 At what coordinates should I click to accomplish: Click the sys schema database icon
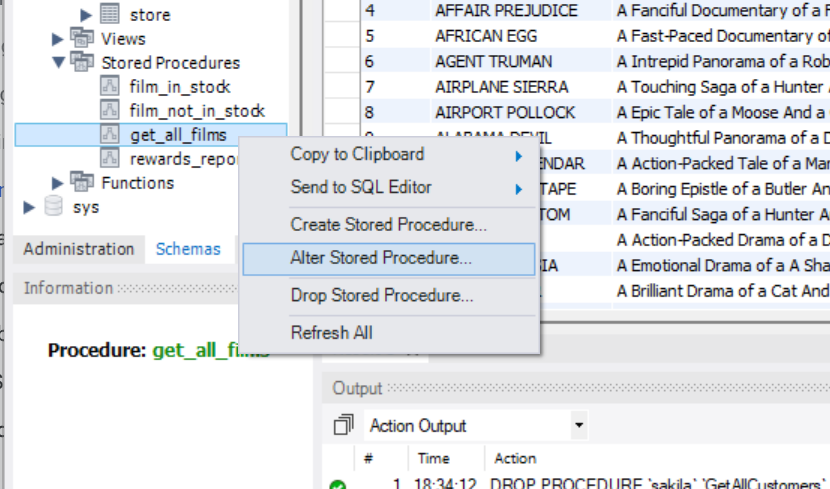point(53,206)
